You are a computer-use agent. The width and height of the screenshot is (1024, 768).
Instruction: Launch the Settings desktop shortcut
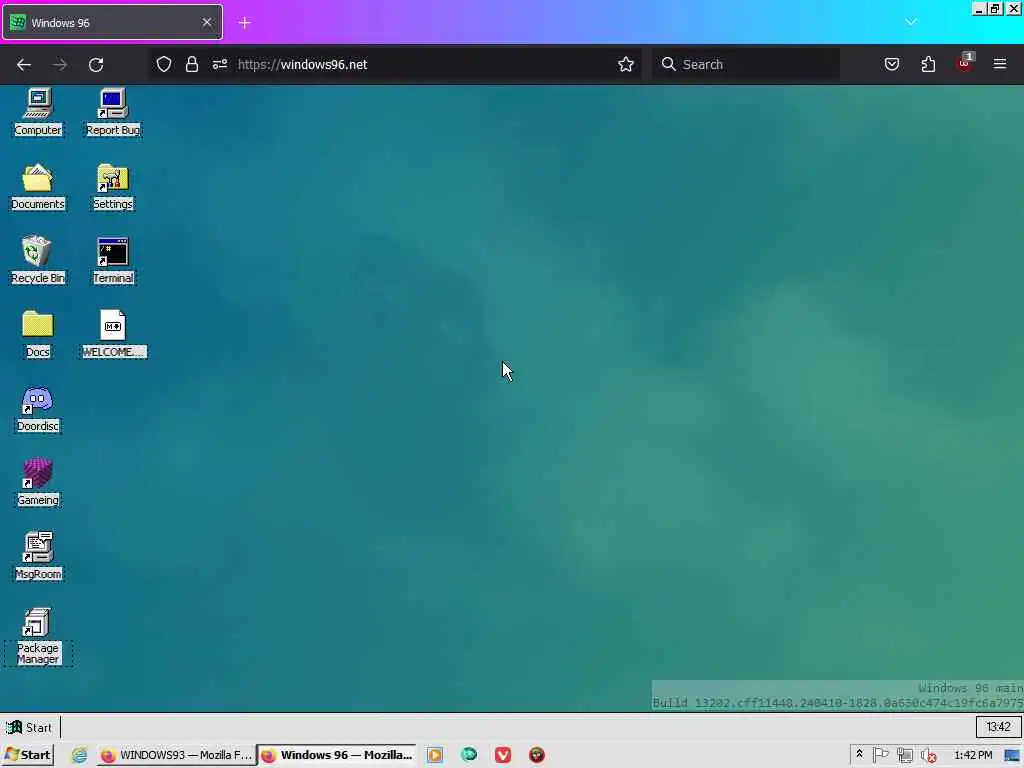pyautogui.click(x=113, y=186)
